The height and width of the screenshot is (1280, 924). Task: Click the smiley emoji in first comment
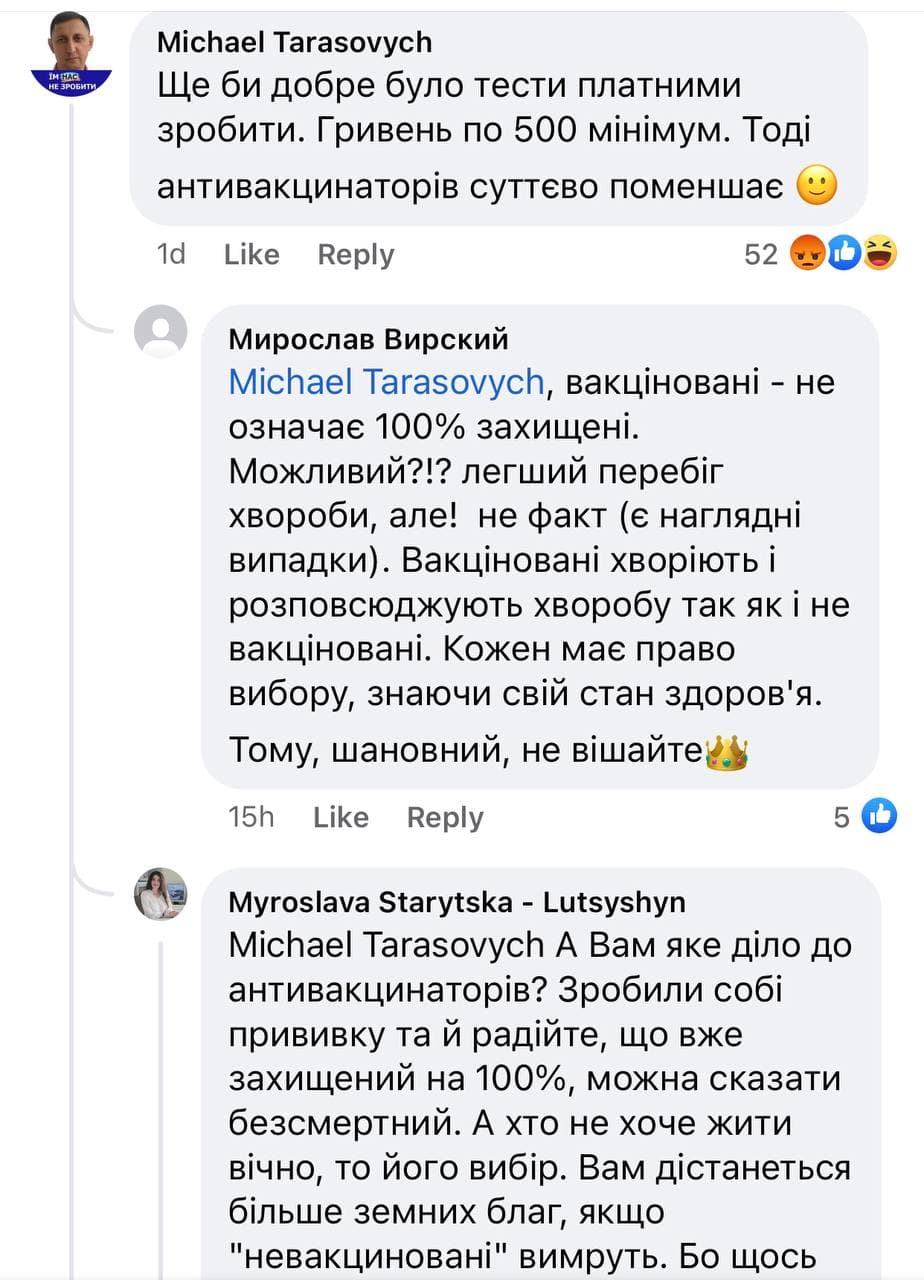[818, 188]
